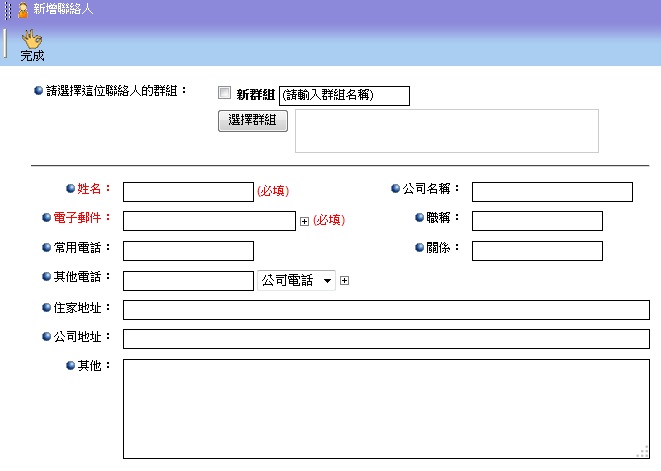
Task: Click the 電子郵件 input field
Action: click(x=209, y=221)
